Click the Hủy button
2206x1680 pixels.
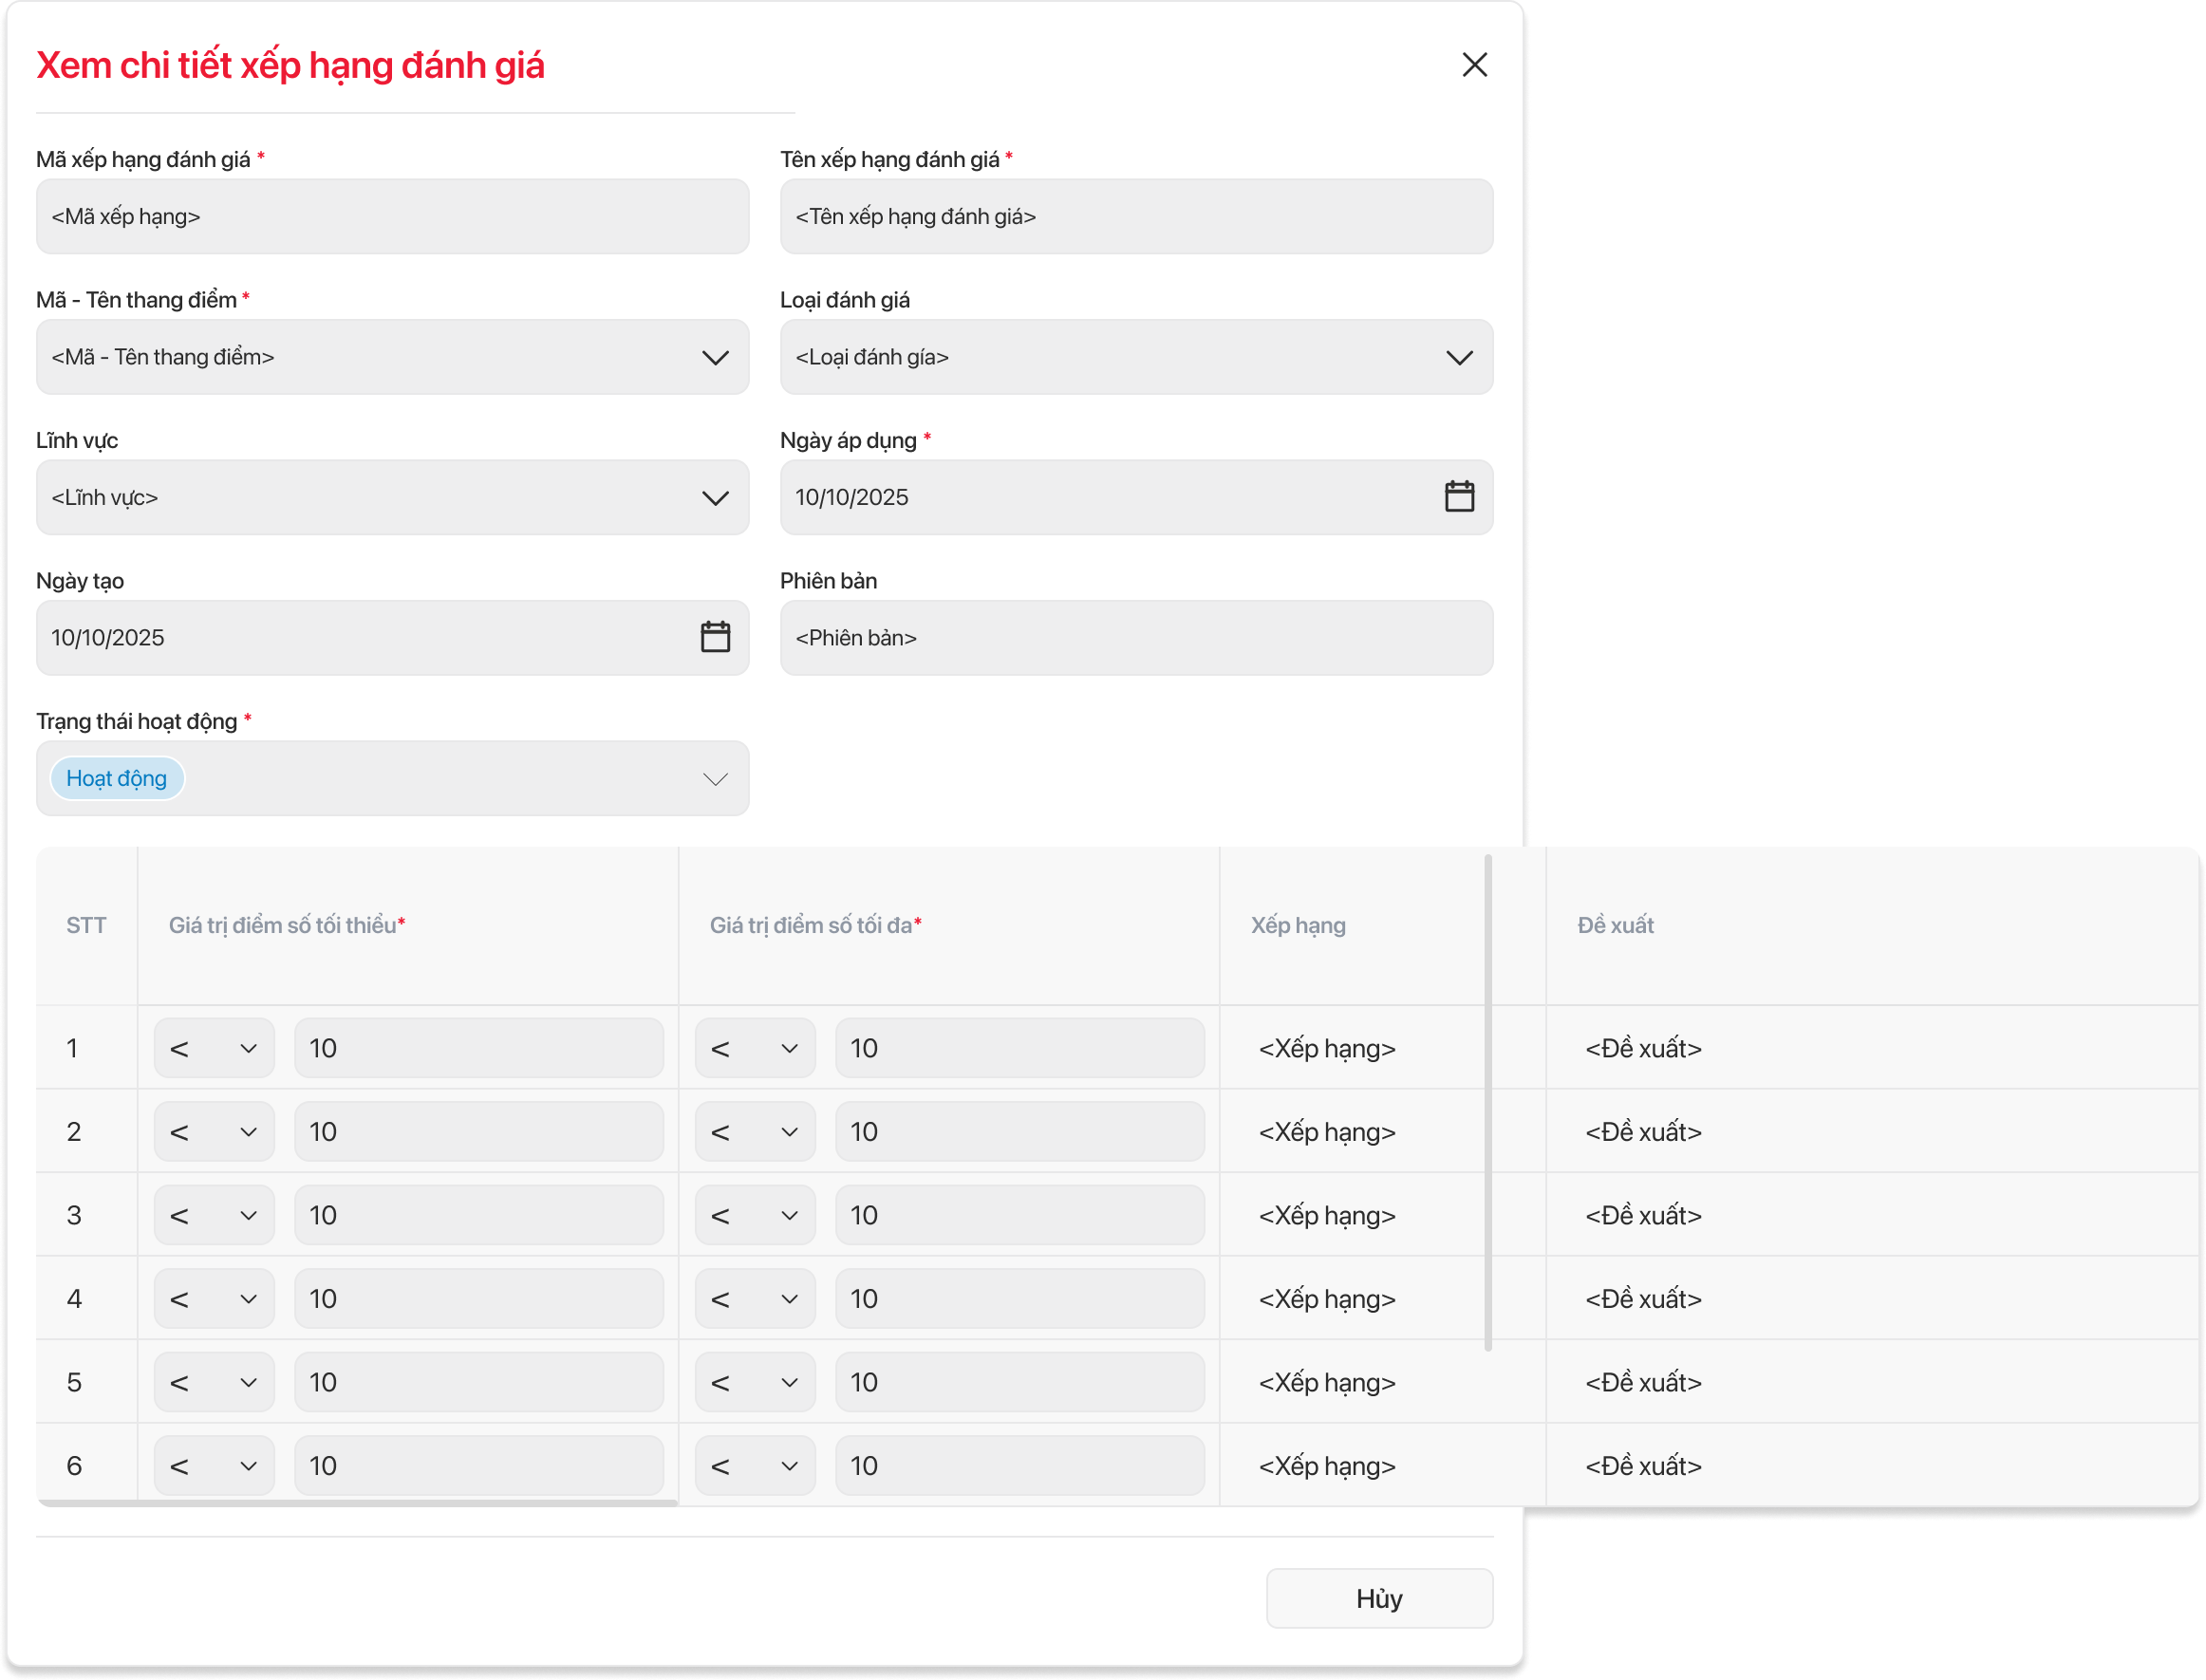click(1378, 1598)
